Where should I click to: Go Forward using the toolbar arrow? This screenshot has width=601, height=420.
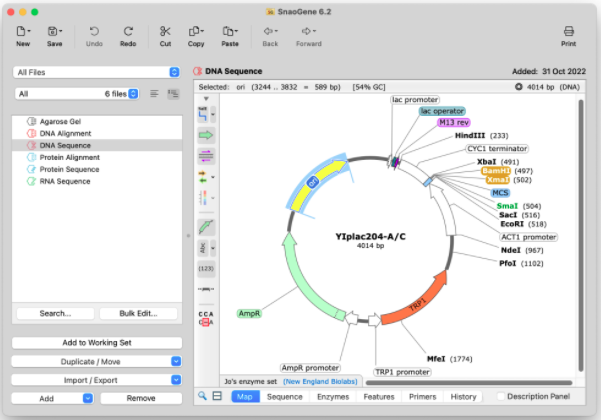(309, 31)
